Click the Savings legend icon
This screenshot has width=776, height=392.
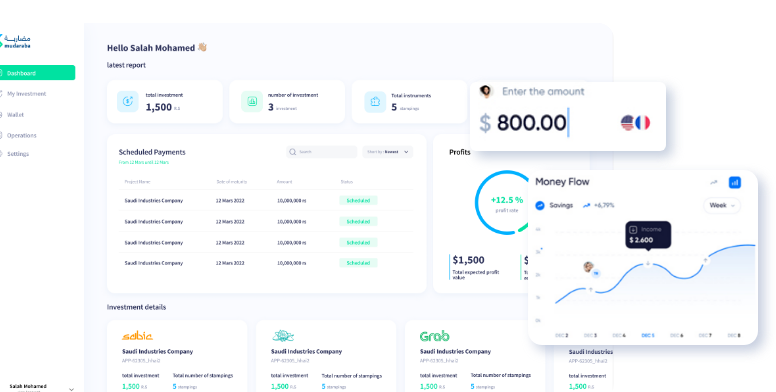[x=540, y=205]
